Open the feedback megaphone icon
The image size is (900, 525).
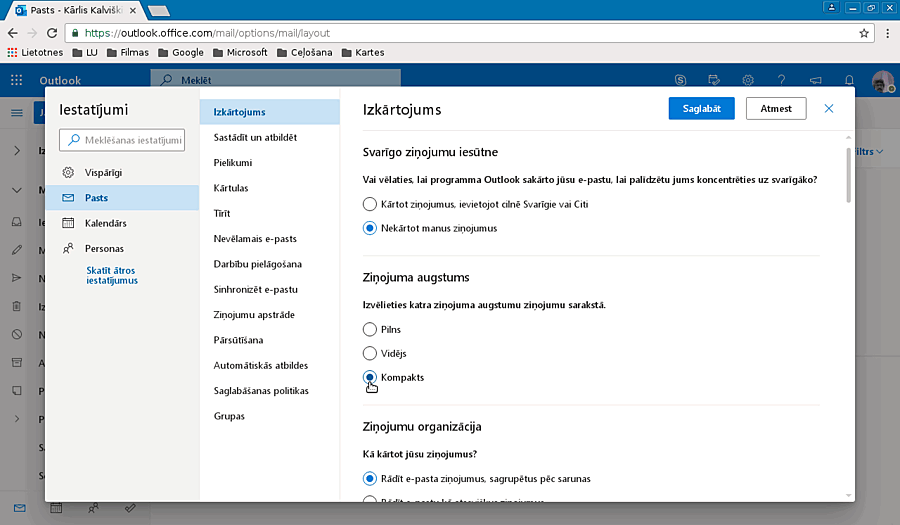[x=816, y=80]
